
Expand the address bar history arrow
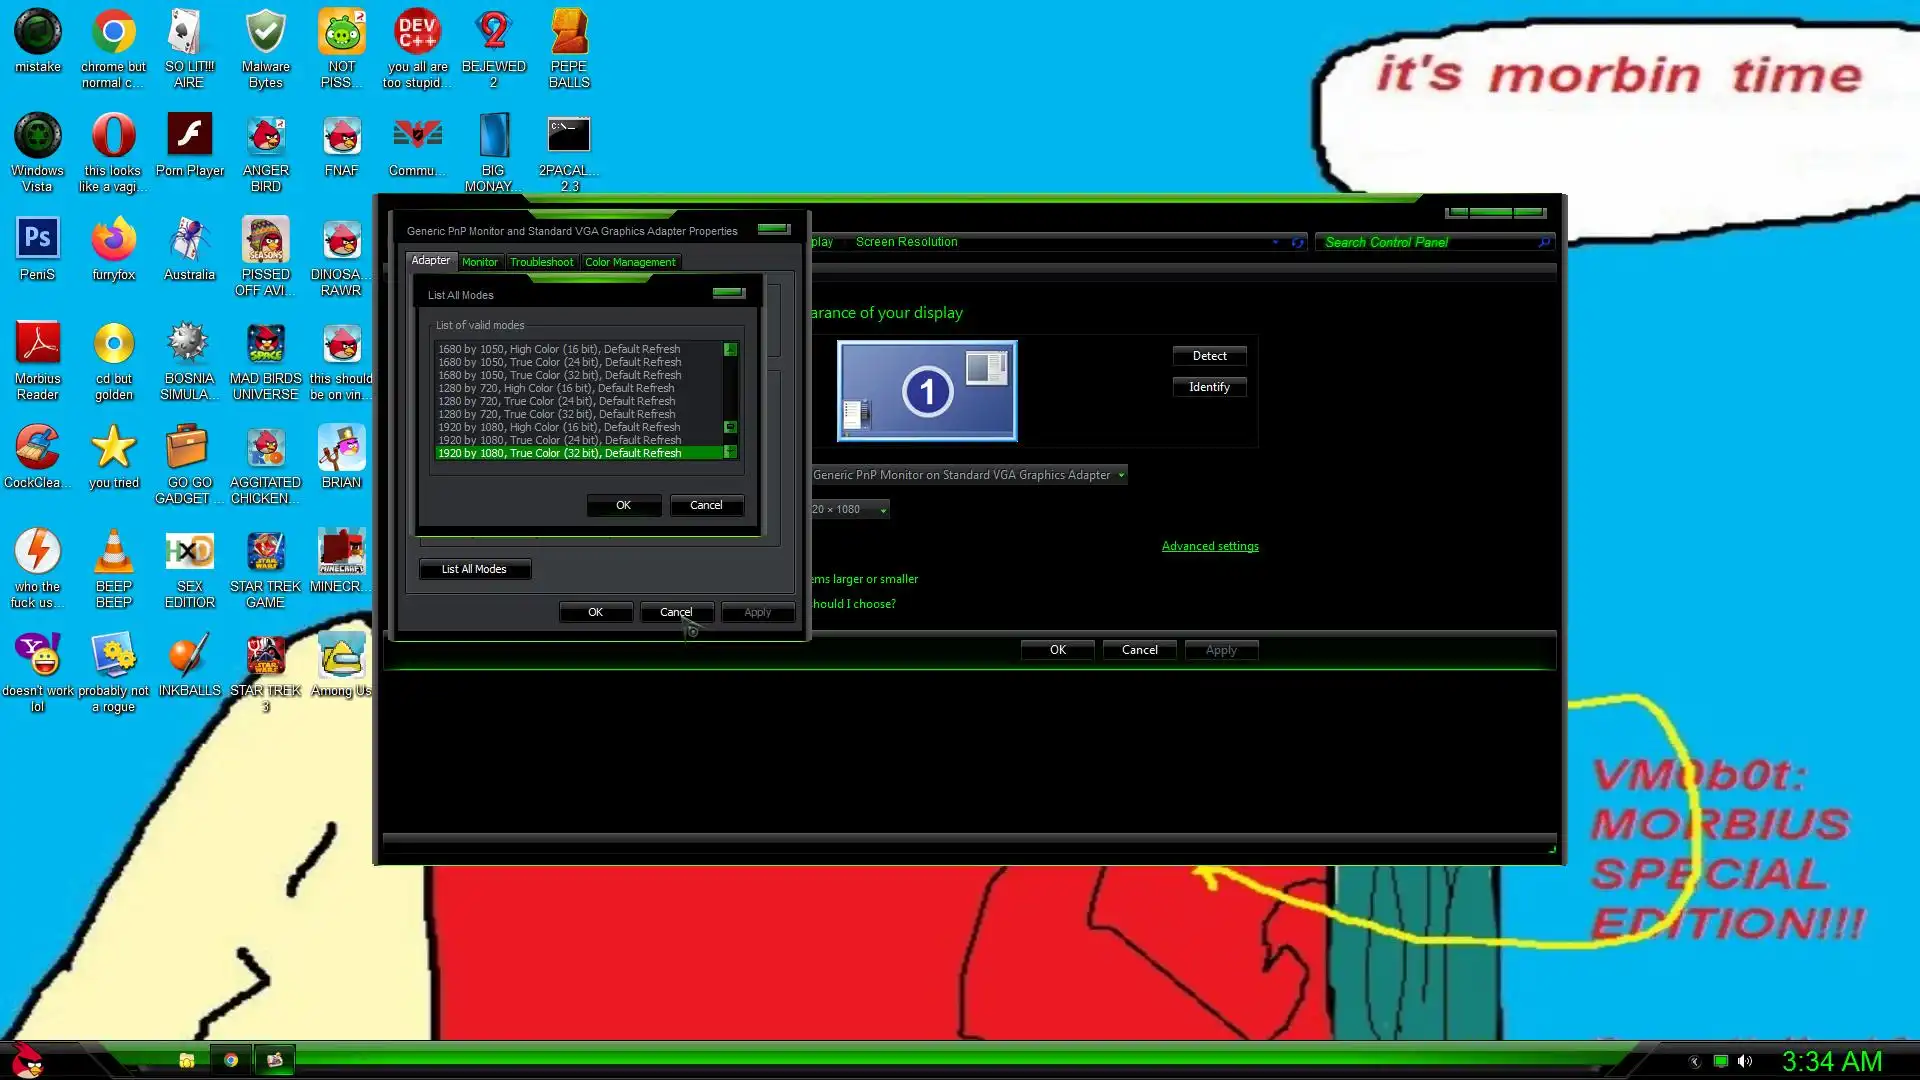pyautogui.click(x=1275, y=242)
